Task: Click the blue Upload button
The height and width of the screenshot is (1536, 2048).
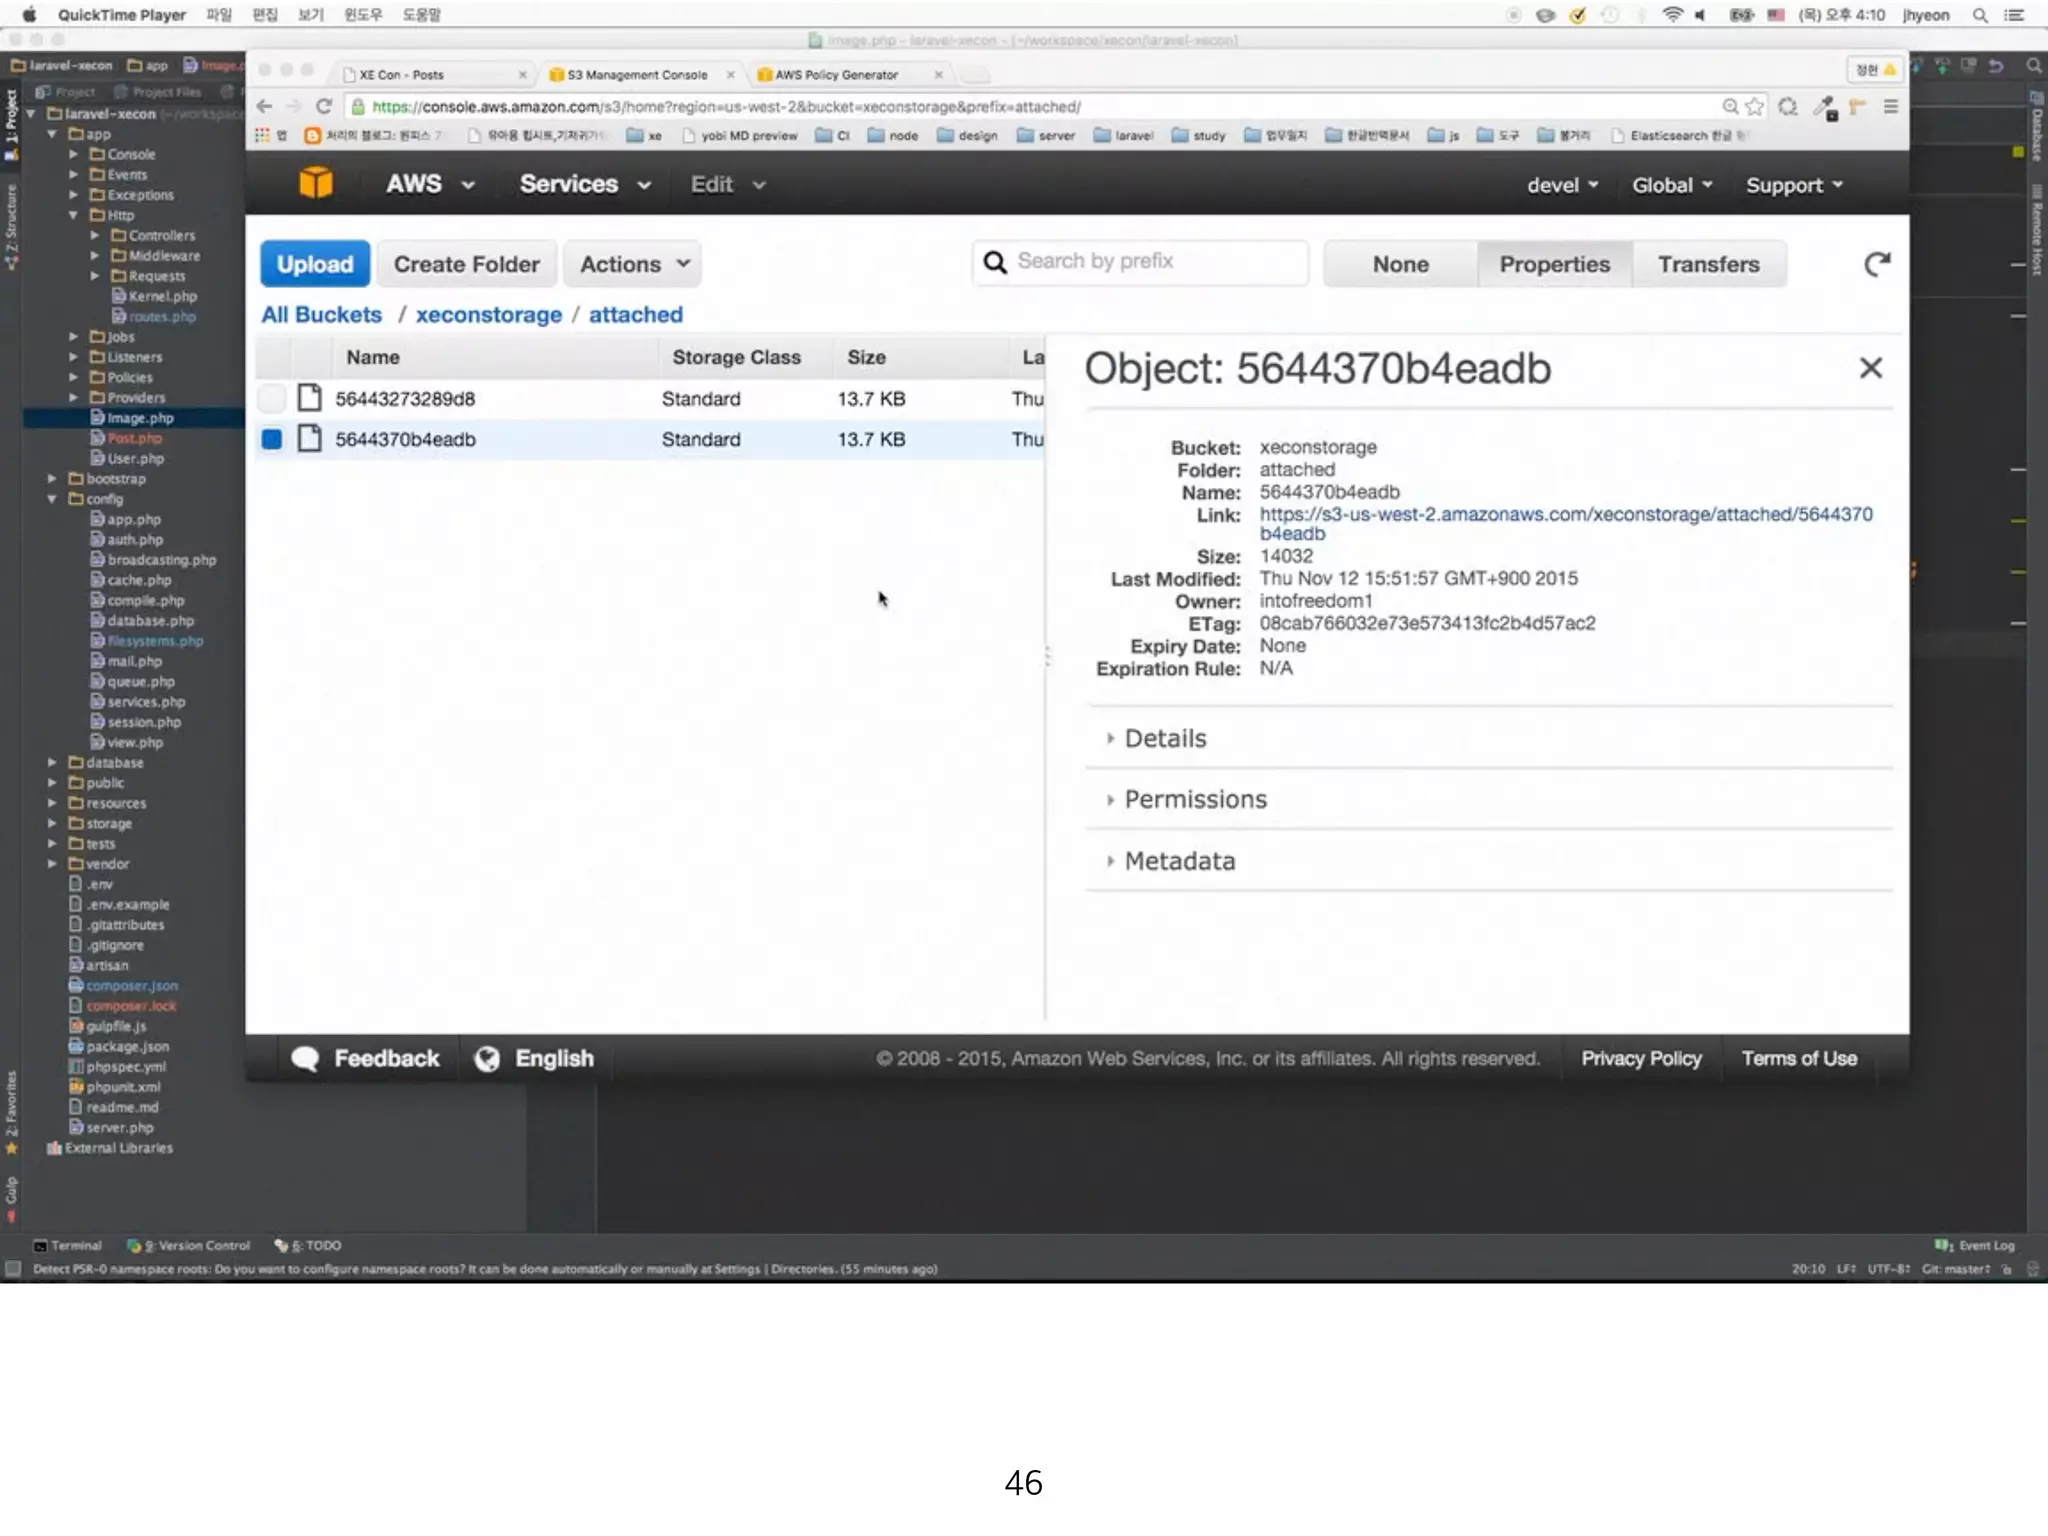Action: pyautogui.click(x=315, y=264)
